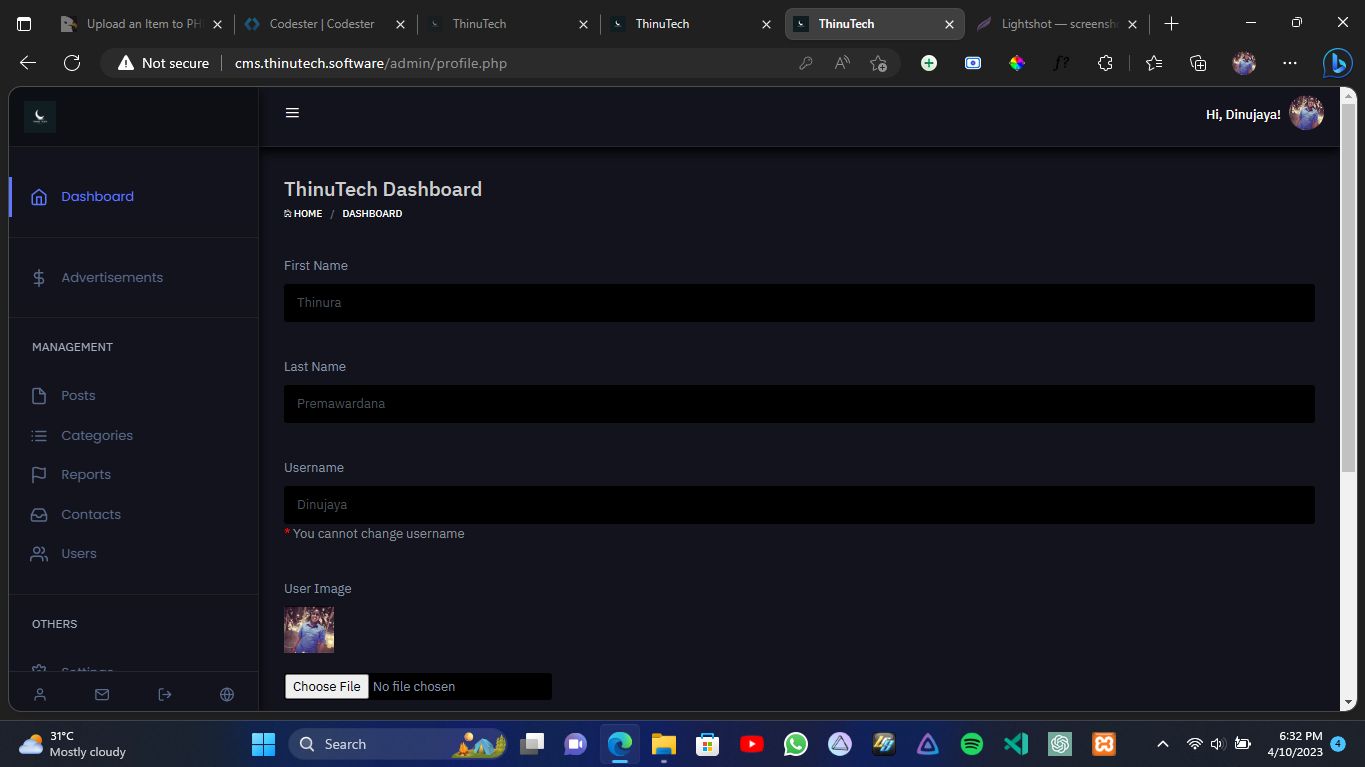Reload the current page

(72, 63)
